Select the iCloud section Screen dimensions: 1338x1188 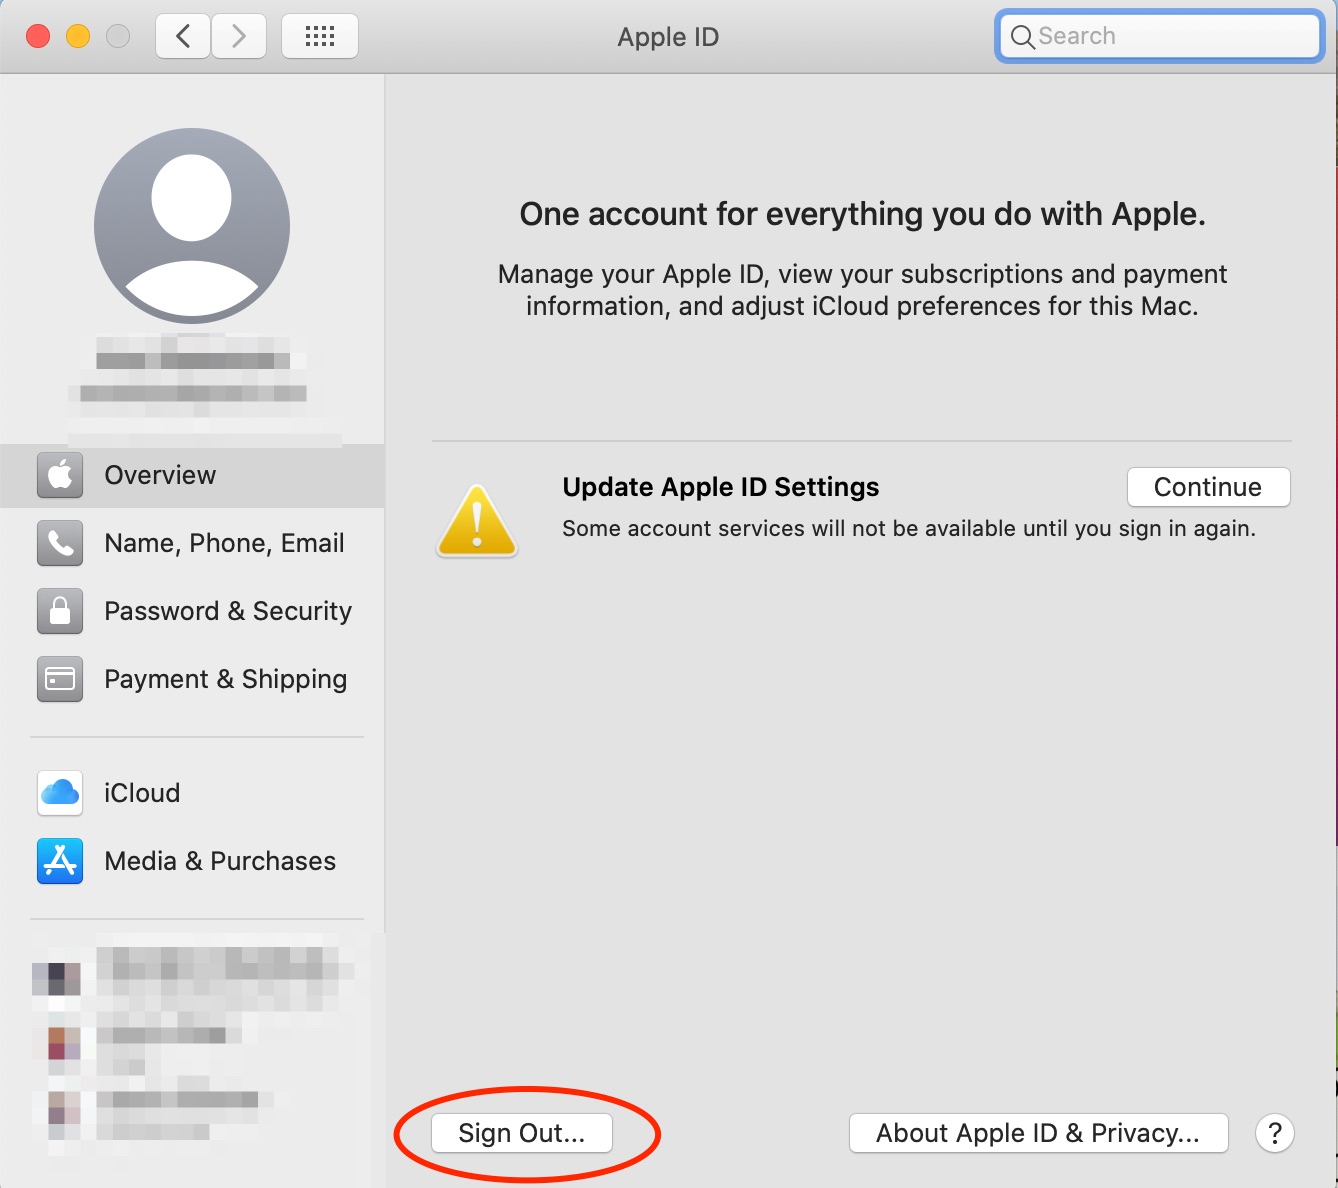(192, 793)
